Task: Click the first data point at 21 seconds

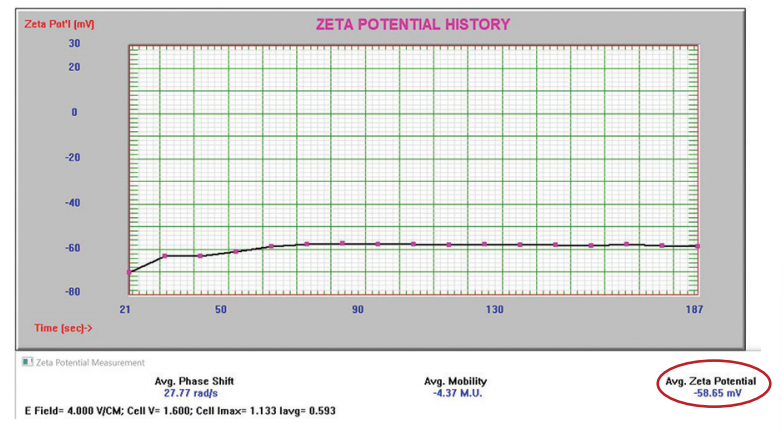Action: [128, 272]
